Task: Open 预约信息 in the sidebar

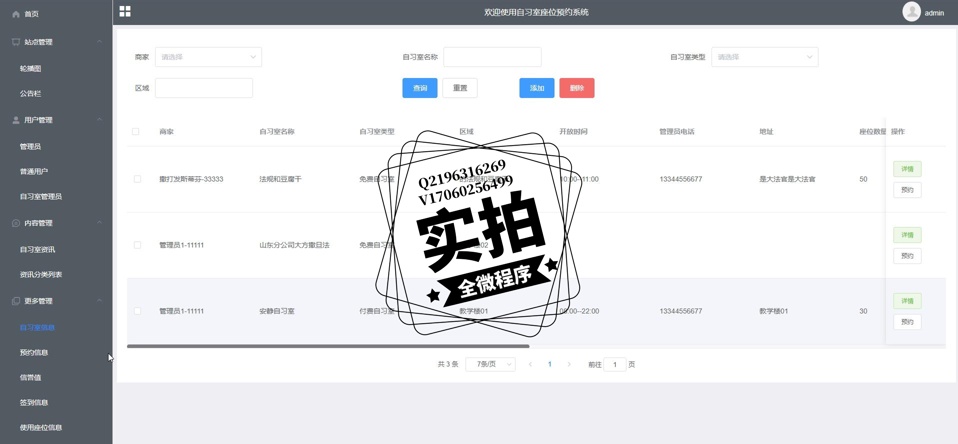Action: pyautogui.click(x=34, y=352)
